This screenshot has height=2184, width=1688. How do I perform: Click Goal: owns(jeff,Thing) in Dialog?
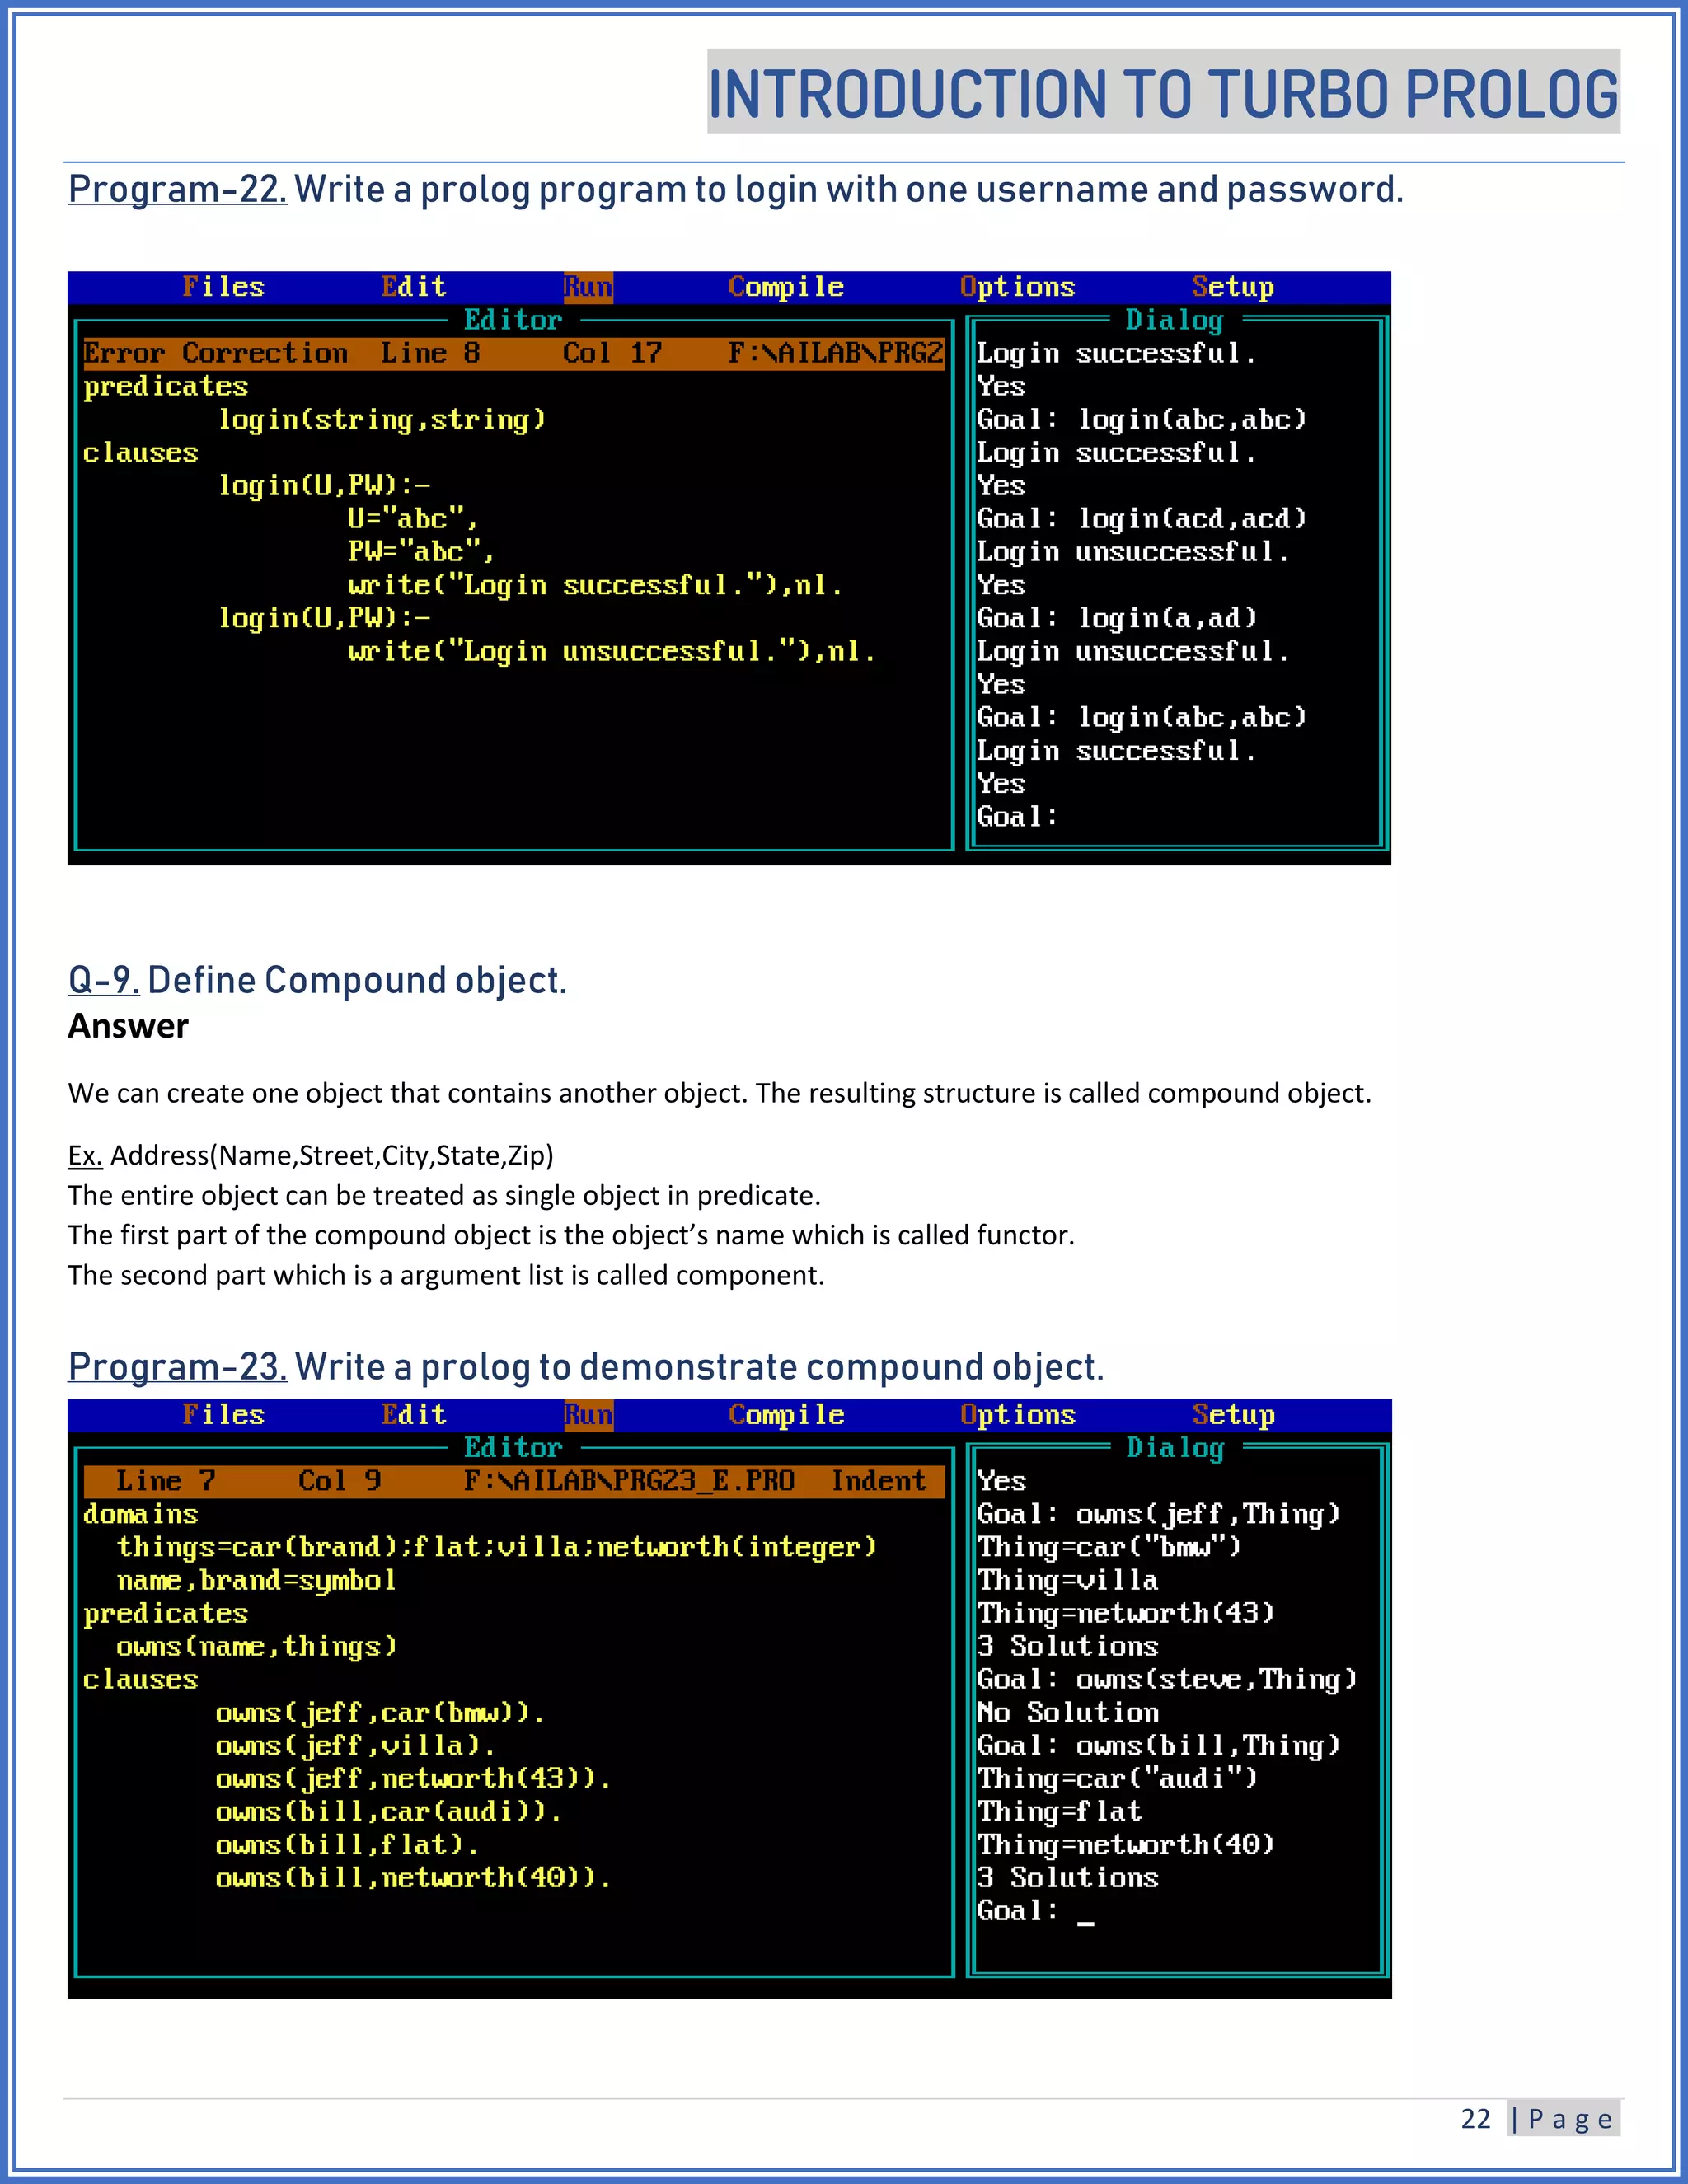click(1159, 1514)
